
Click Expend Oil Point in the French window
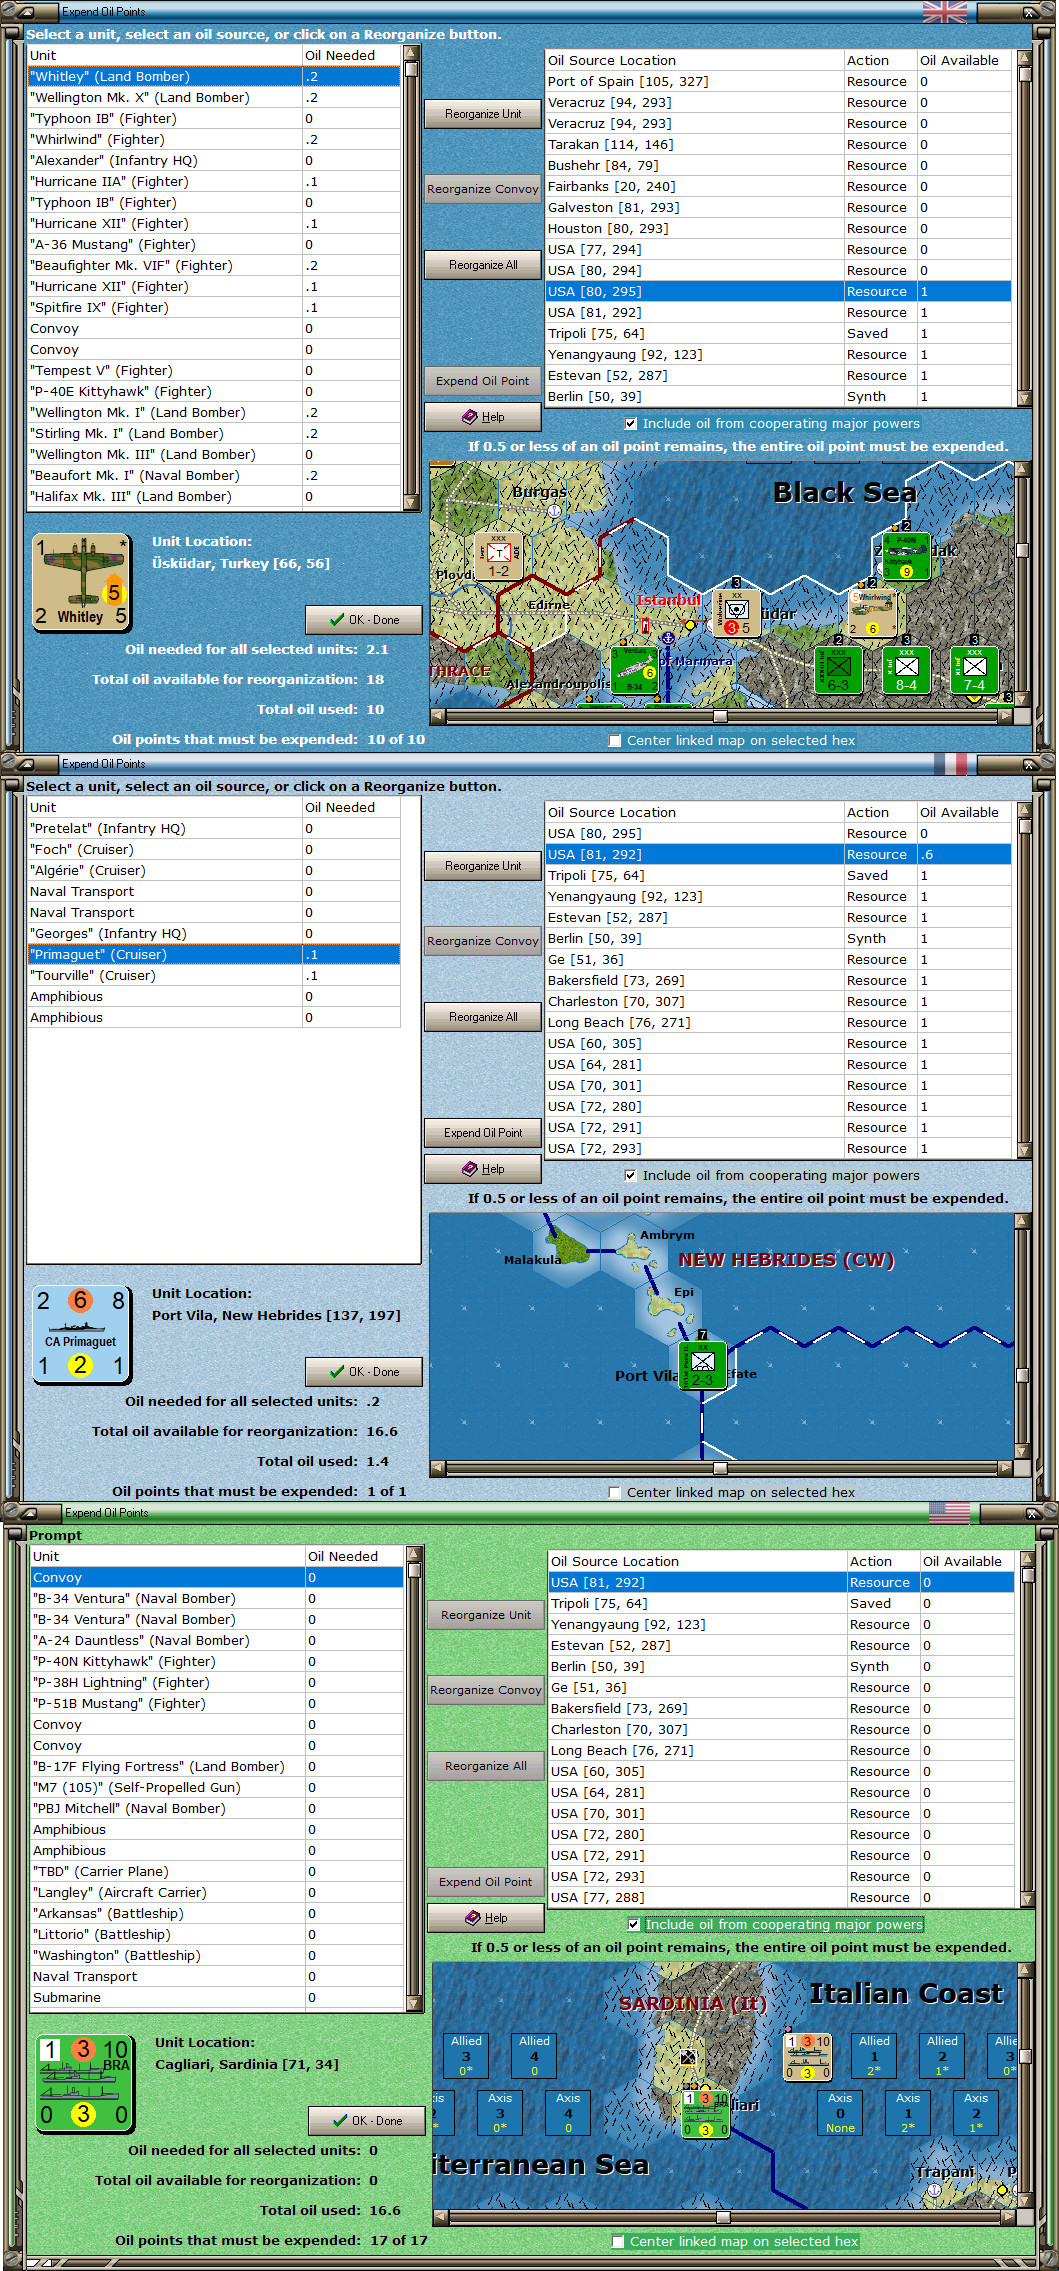tap(483, 1133)
